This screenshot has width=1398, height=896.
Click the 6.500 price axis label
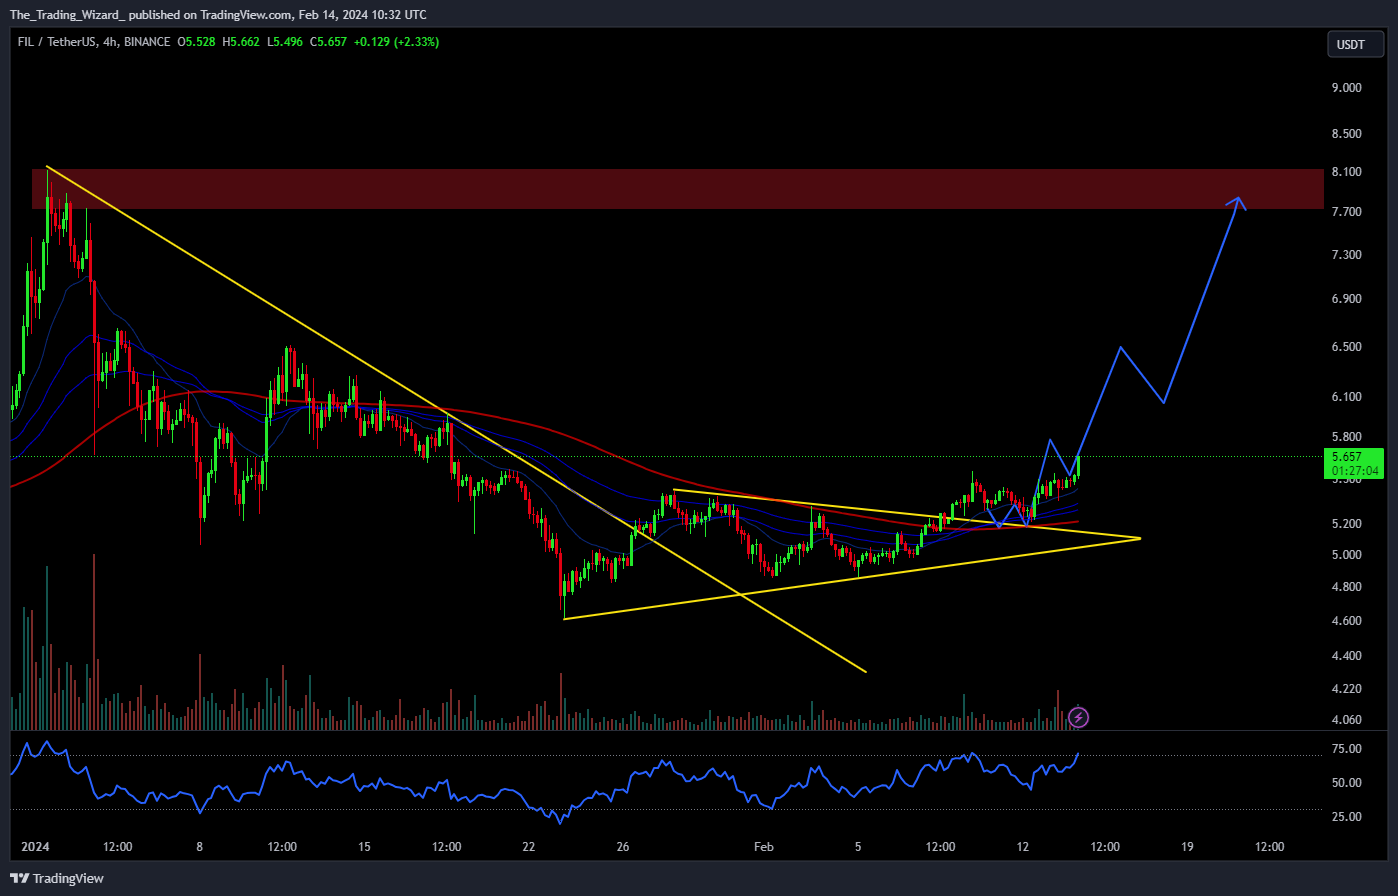(1347, 347)
